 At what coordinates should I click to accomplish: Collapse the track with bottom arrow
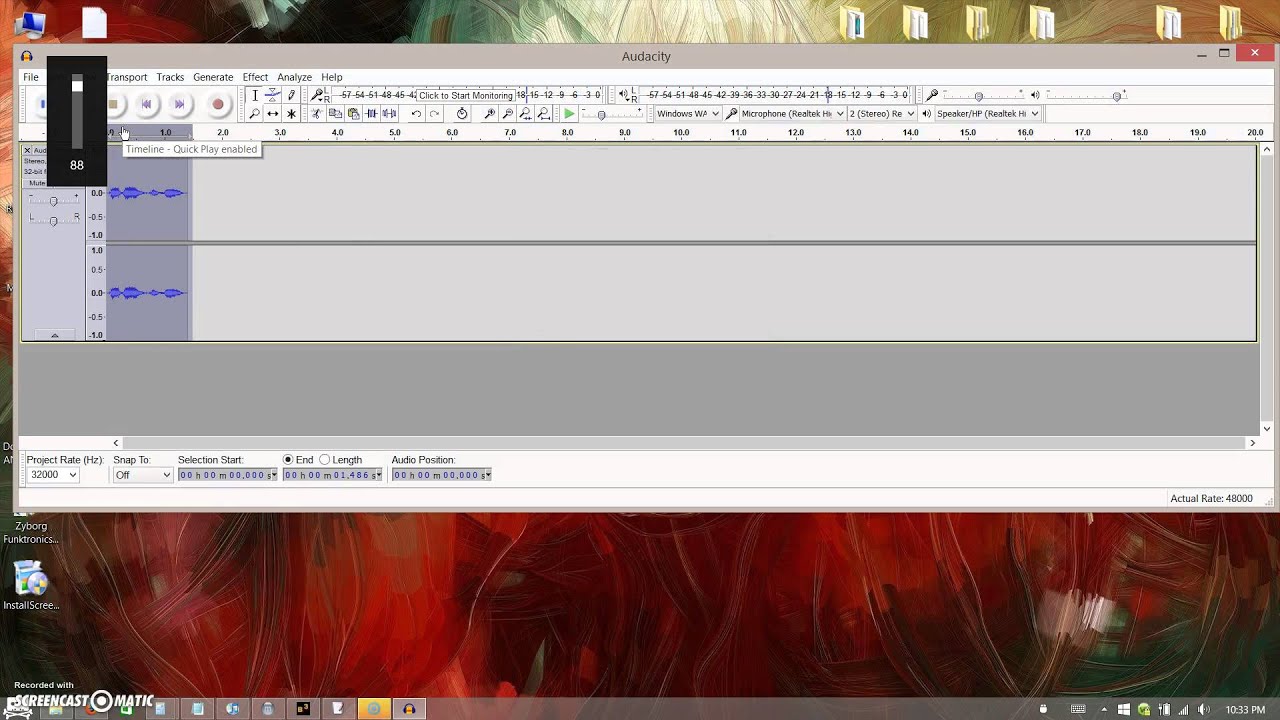click(54, 335)
